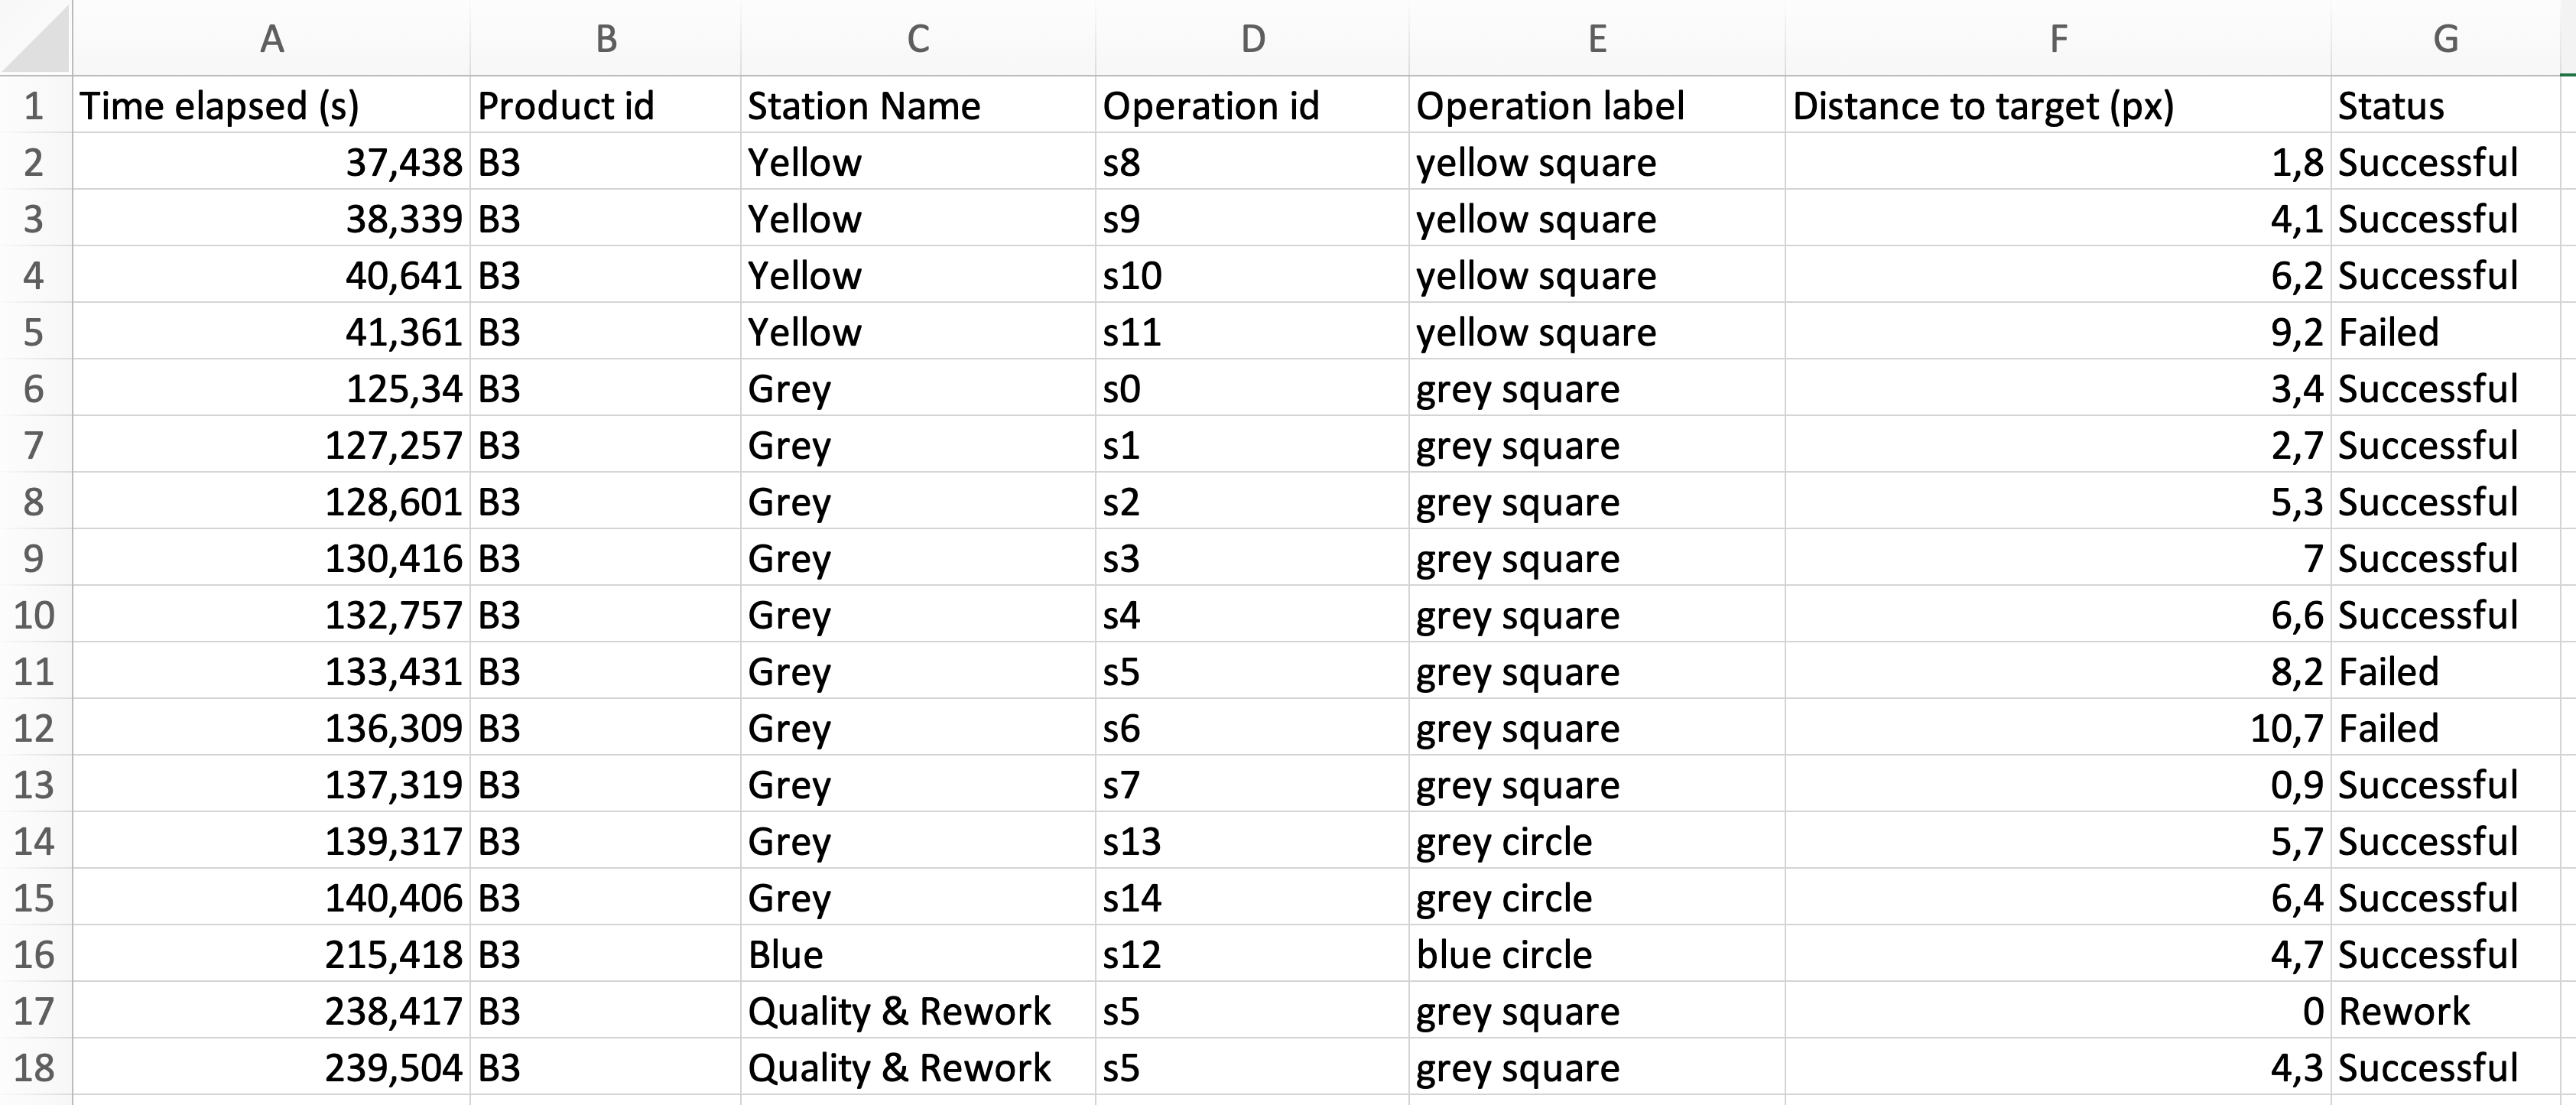Click 'Station Name' header cell
Viewport: 2576px width, 1105px height.
coord(918,105)
